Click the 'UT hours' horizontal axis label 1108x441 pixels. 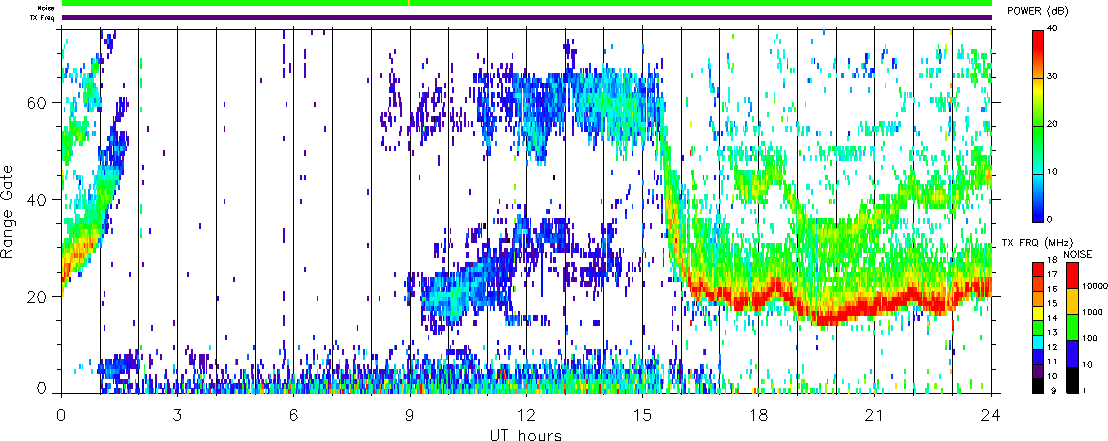tap(526, 434)
